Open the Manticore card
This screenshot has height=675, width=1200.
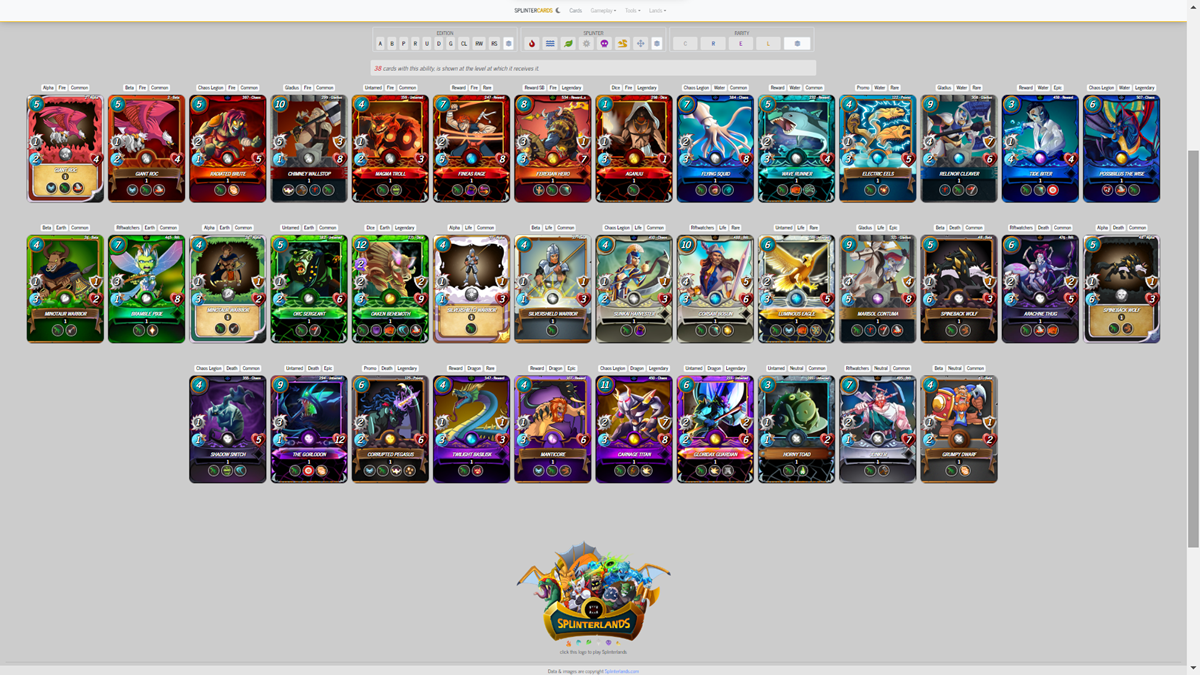[553, 428]
